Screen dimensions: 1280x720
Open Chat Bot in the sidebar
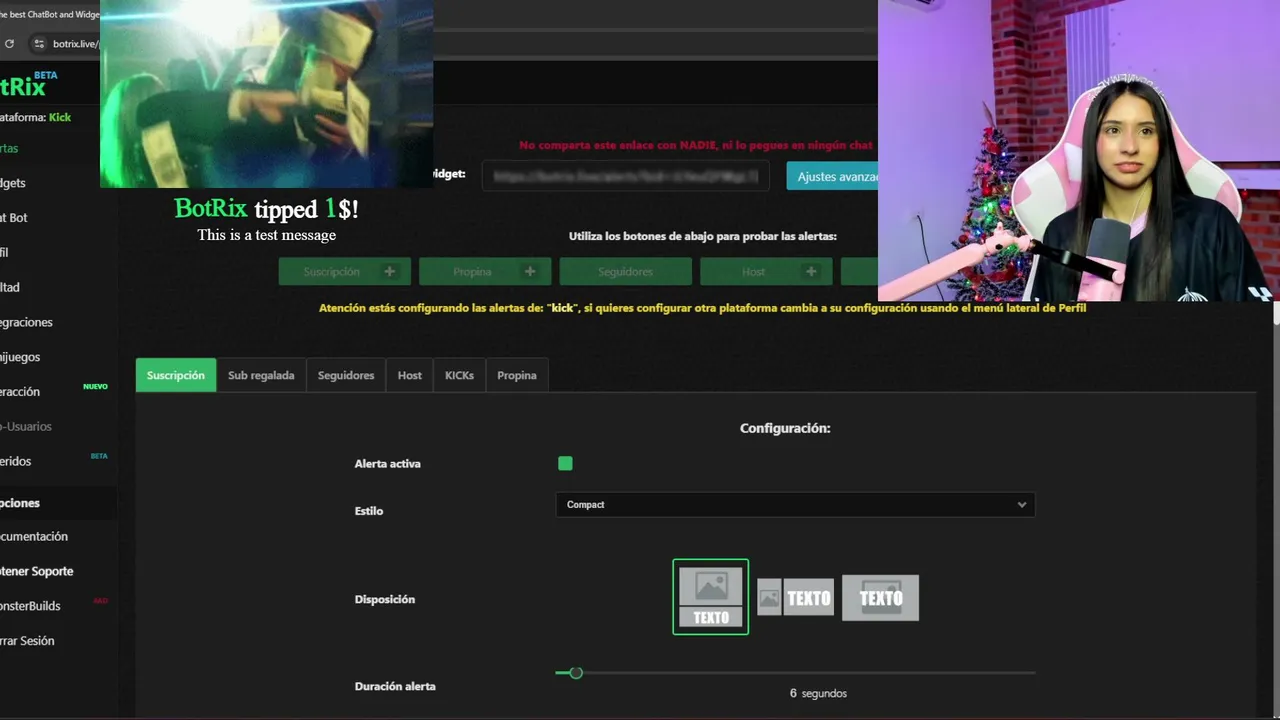pos(14,217)
